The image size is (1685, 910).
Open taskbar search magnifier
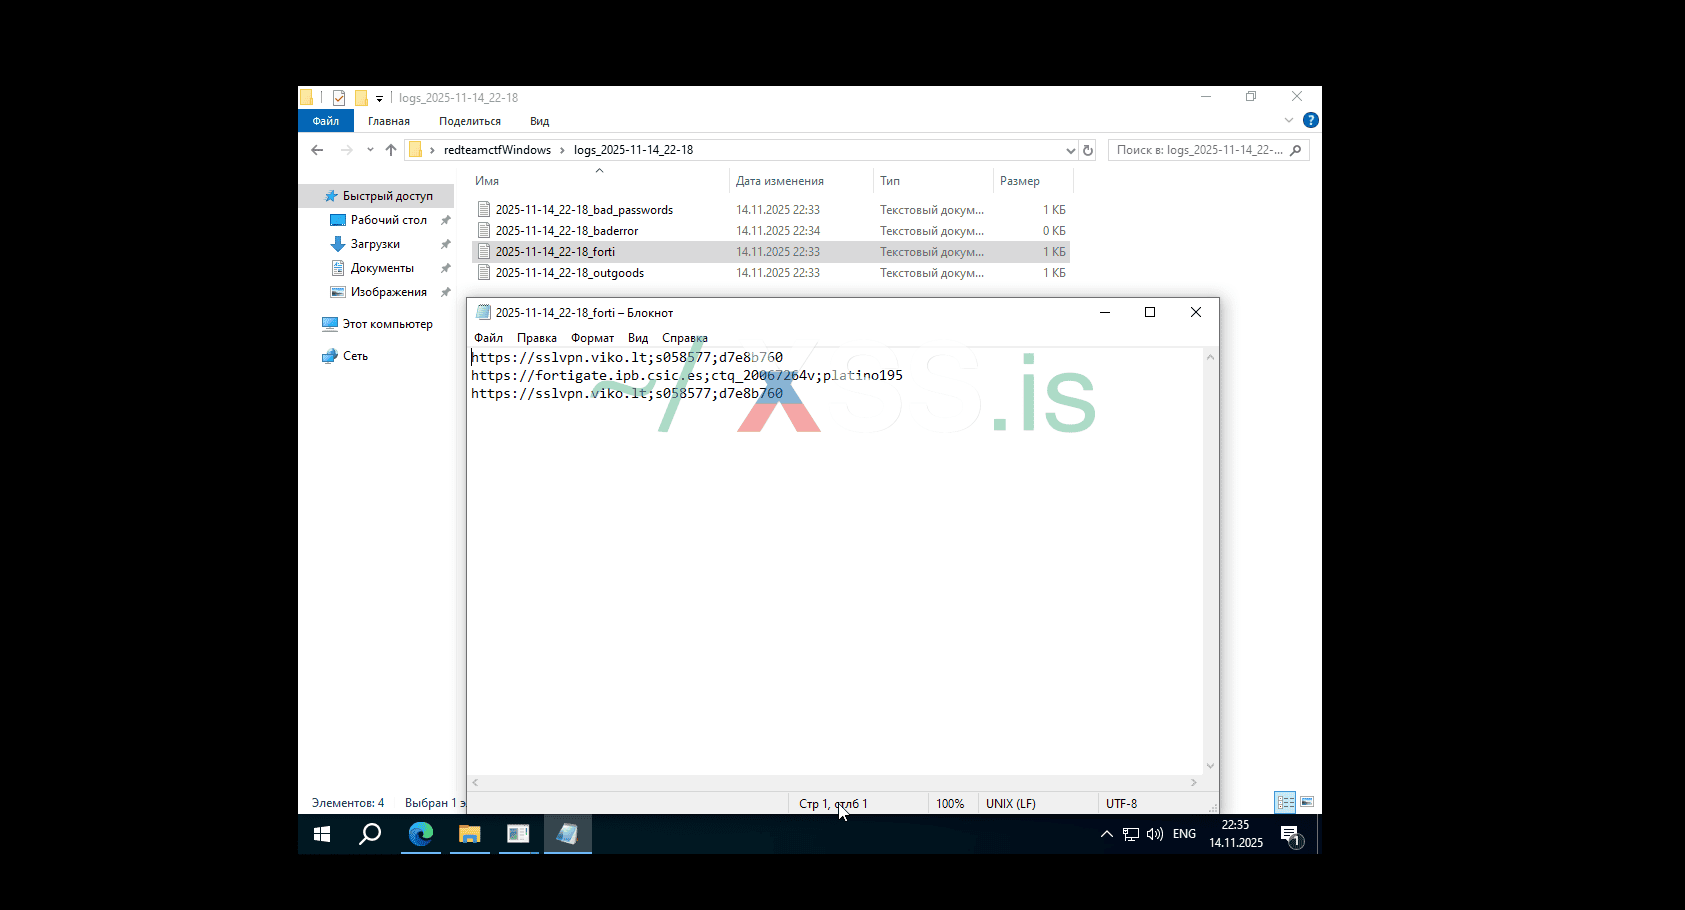pos(370,834)
